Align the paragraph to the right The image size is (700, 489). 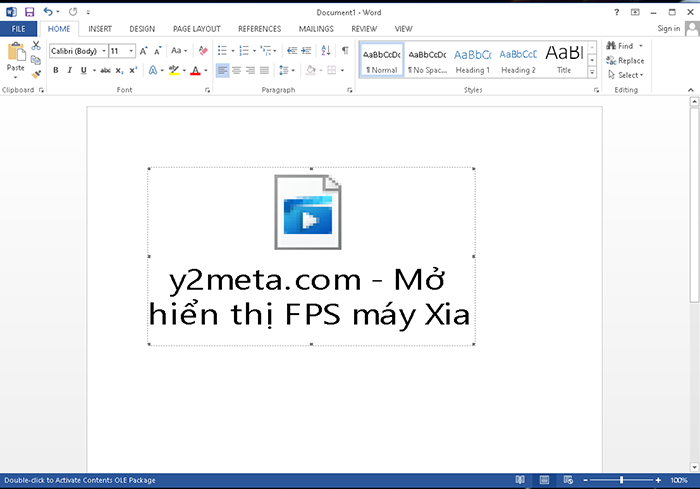(250, 70)
